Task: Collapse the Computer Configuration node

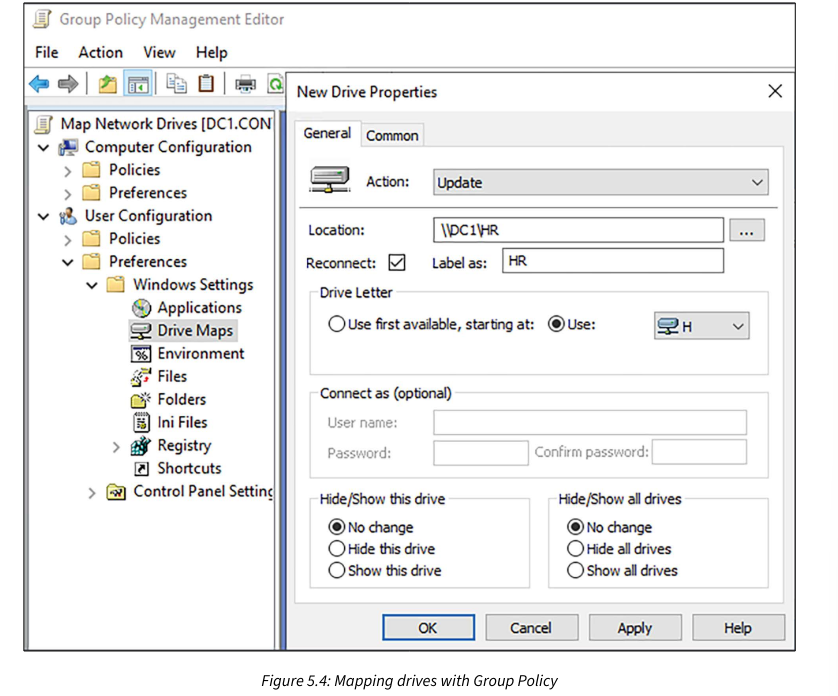Action: click(x=43, y=148)
